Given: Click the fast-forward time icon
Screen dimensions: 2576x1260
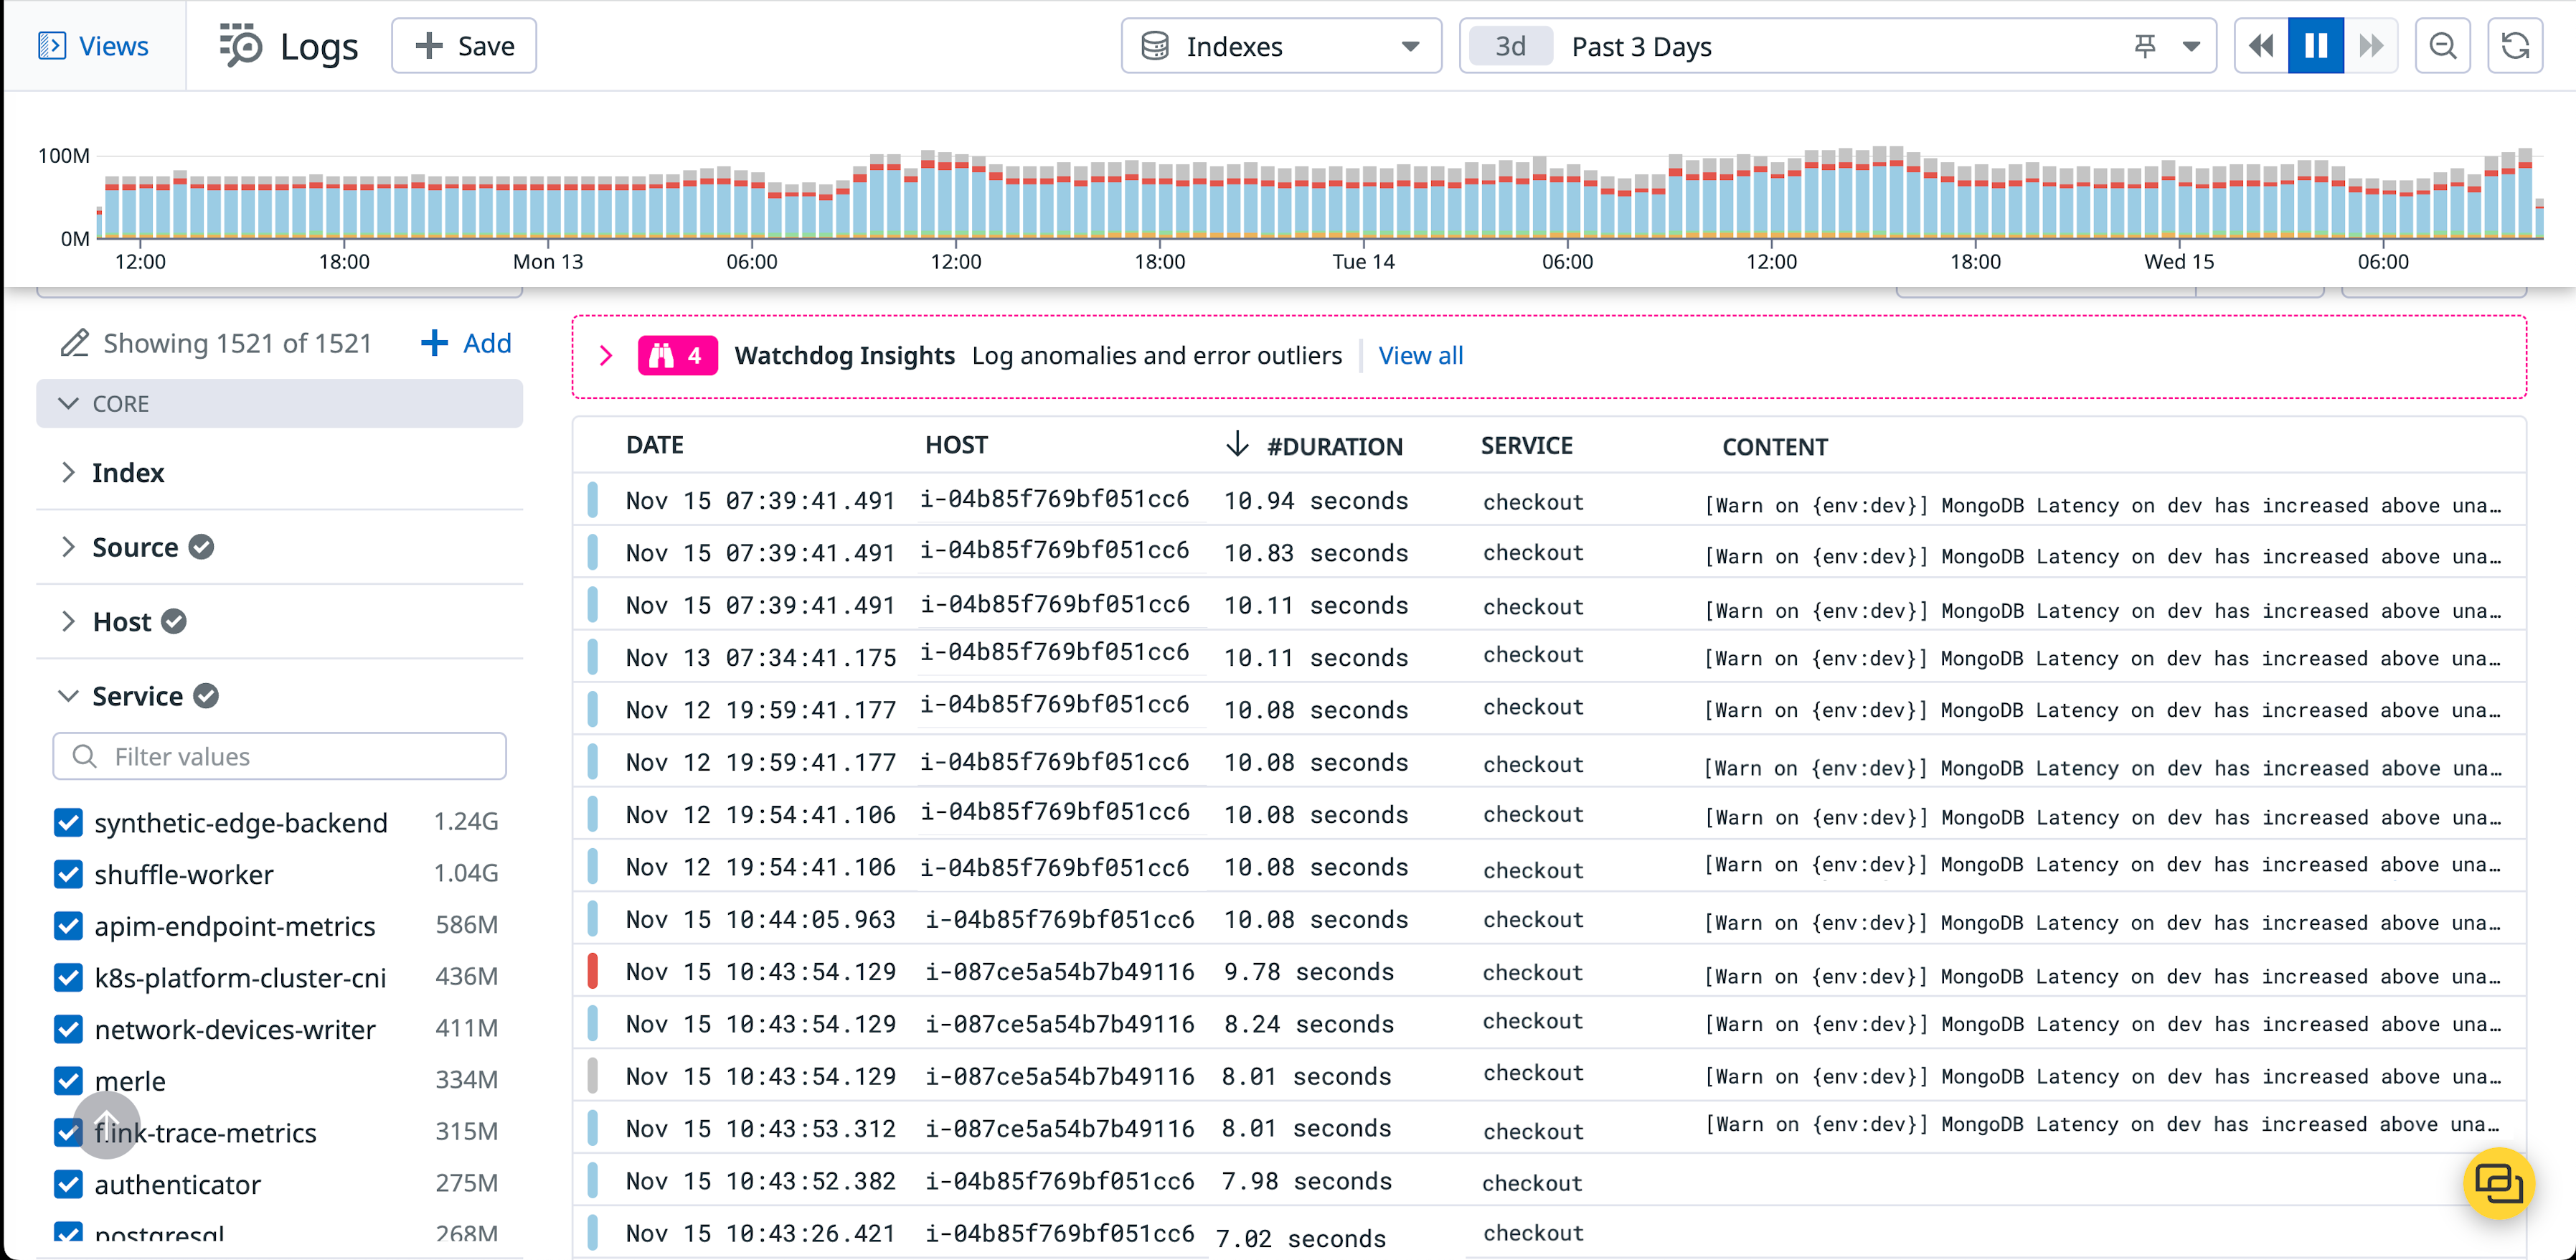Looking at the screenshot, I should point(2371,45).
